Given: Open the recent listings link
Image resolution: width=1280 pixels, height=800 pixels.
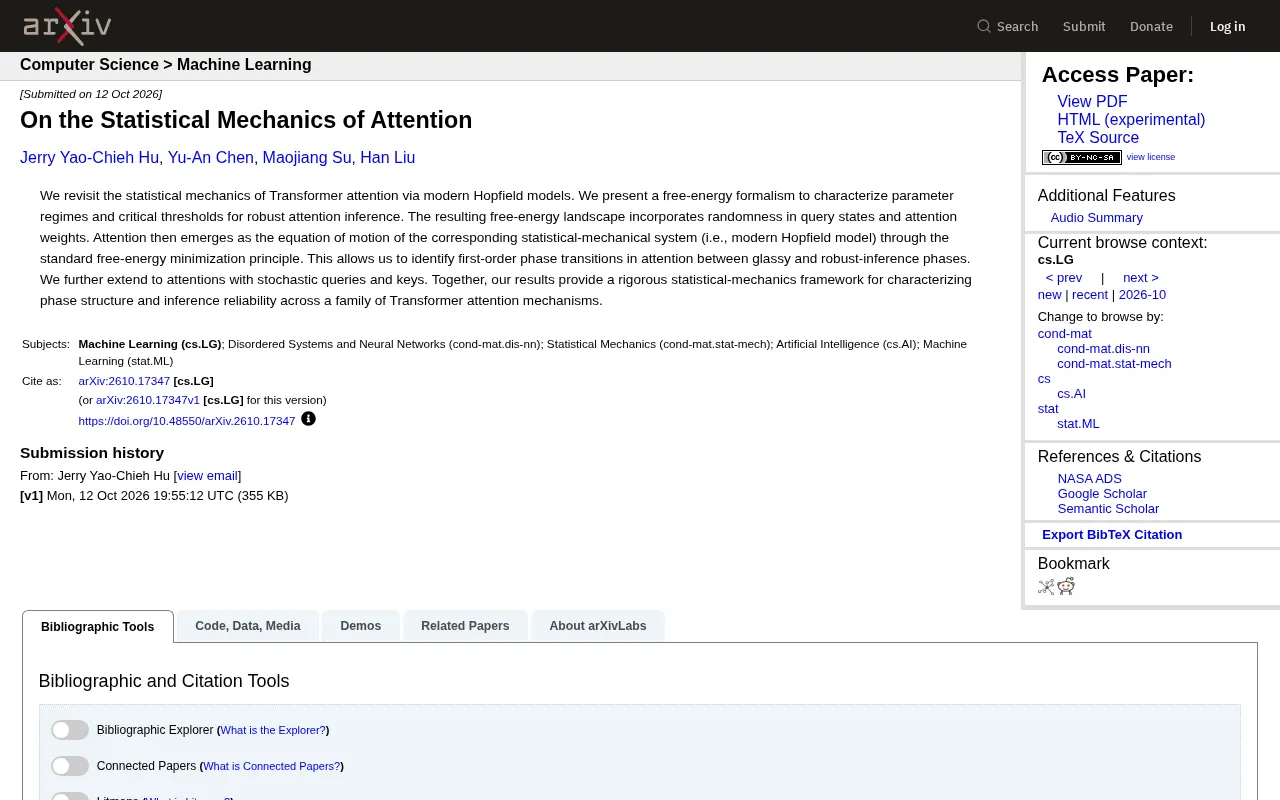Looking at the screenshot, I should coord(1090,295).
